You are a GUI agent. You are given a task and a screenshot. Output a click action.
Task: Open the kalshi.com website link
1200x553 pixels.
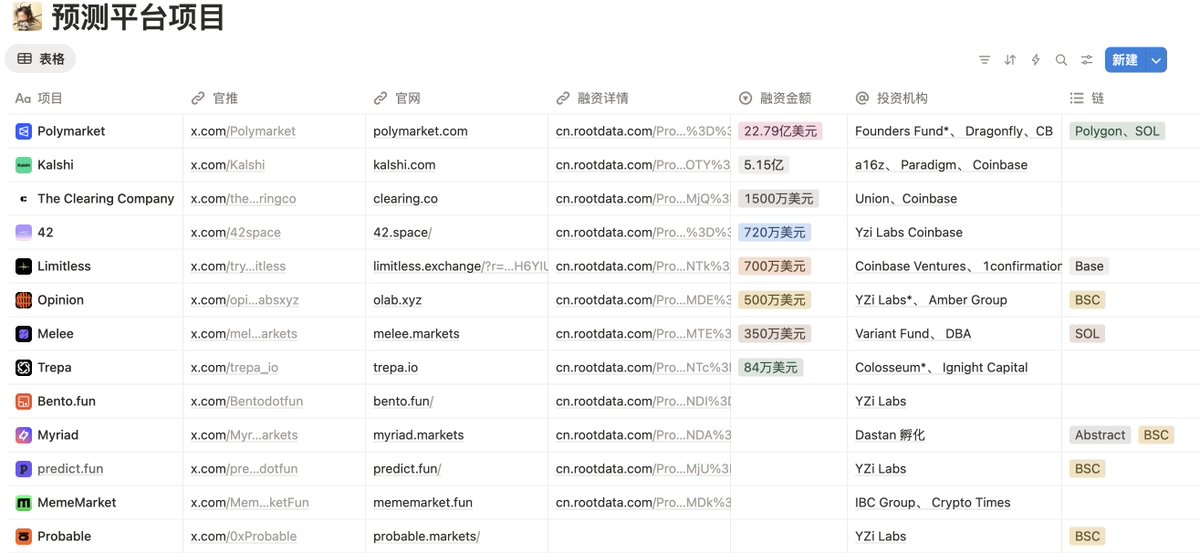404,165
